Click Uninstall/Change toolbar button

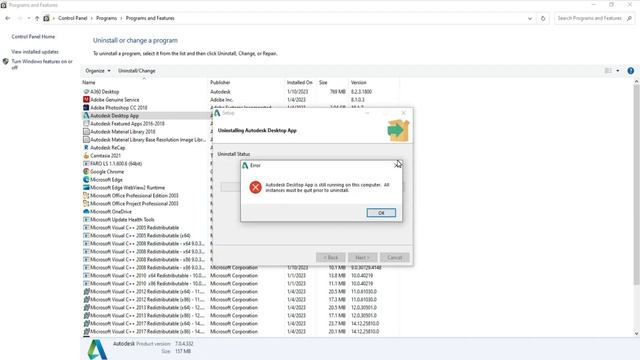coord(137,71)
